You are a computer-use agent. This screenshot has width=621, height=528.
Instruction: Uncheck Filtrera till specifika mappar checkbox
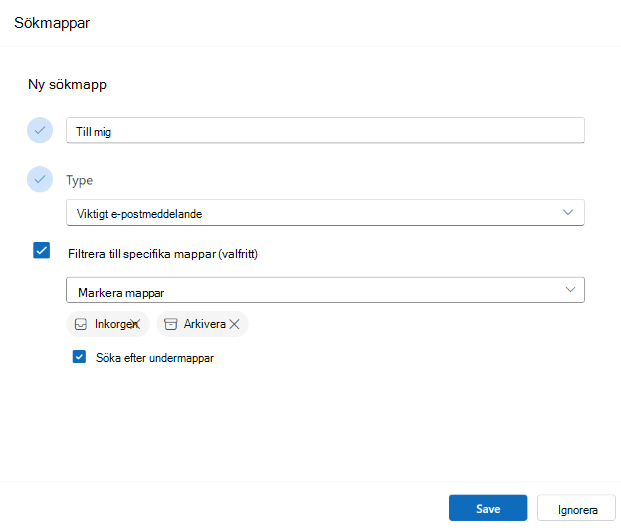[42, 251]
